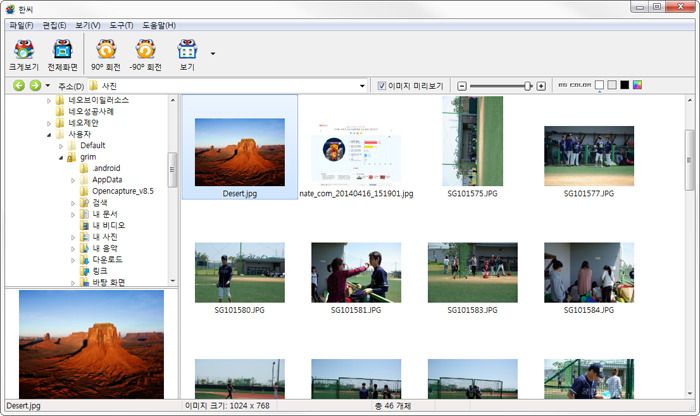Select the SG101581.JPG thumbnail
The image size is (700, 416).
pos(356,272)
